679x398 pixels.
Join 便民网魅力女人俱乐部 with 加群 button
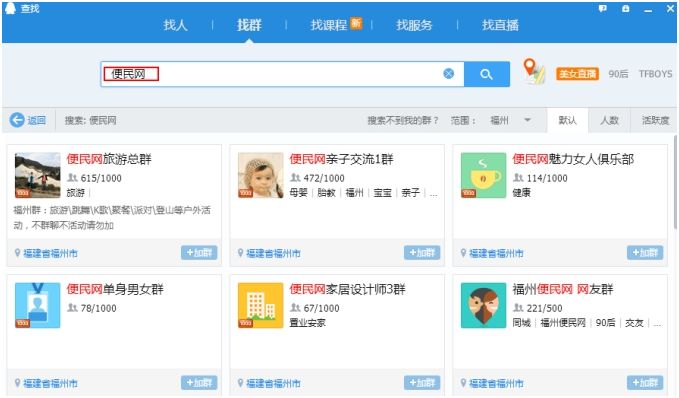[645, 252]
